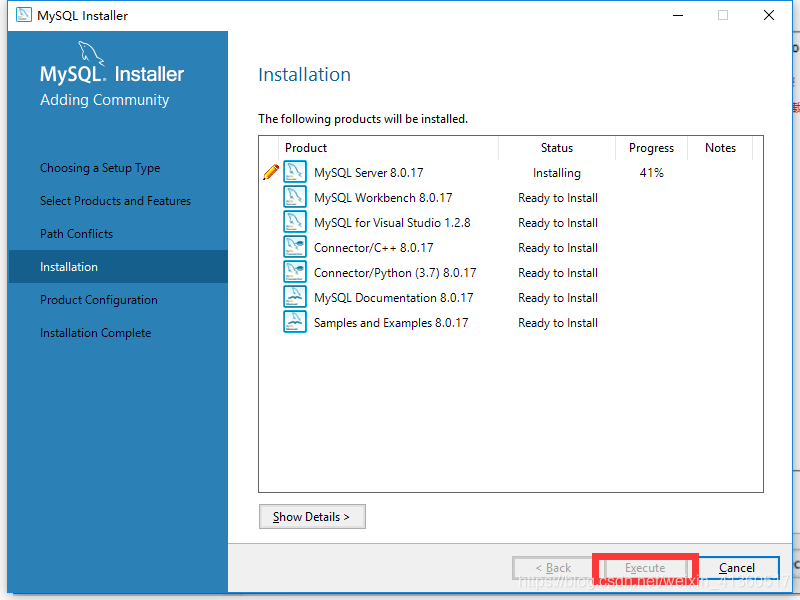Viewport: 800px width, 600px height.
Task: Click the Progress column header
Action: [x=651, y=148]
